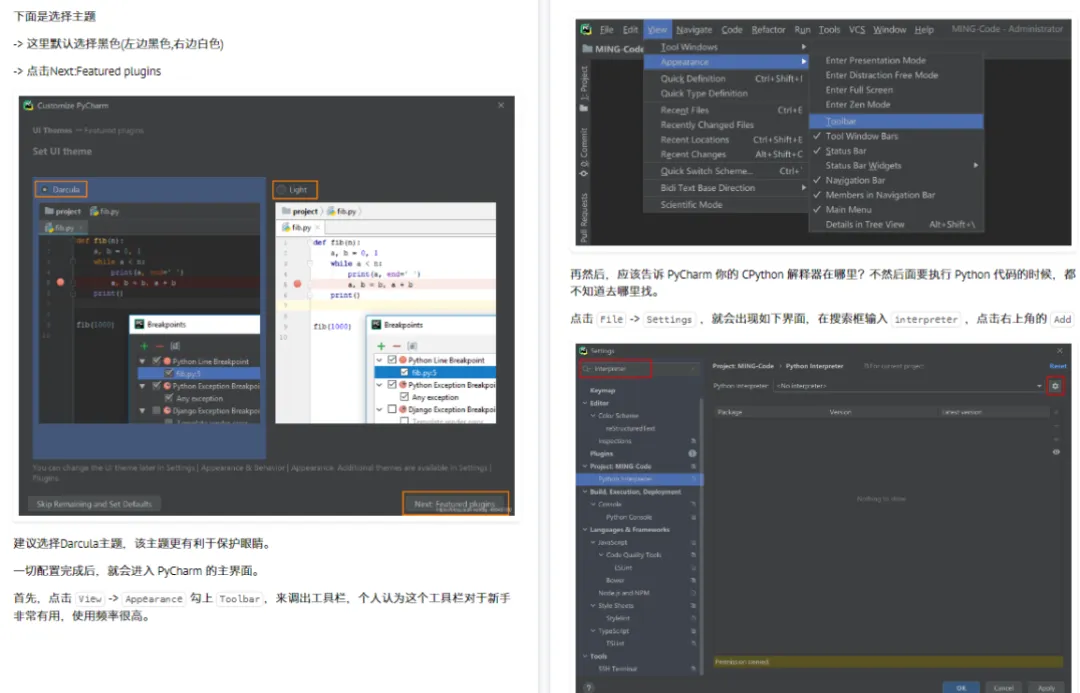1080x693 pixels.
Task: Select the Light theme radio button
Action: click(281, 189)
